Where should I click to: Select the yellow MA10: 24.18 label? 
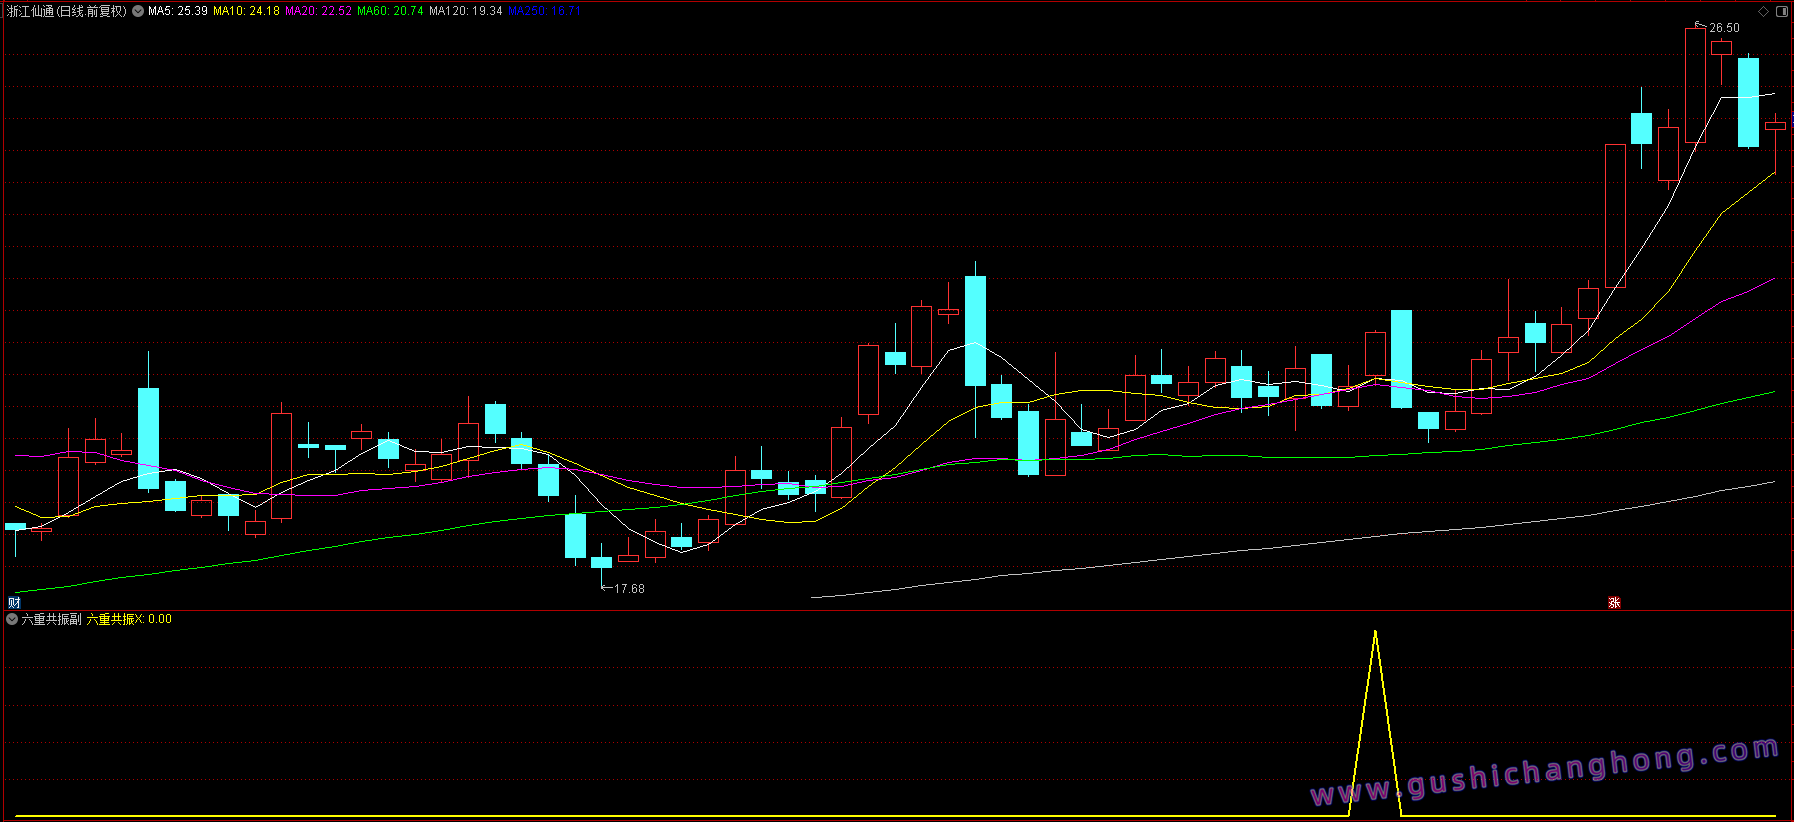(246, 12)
